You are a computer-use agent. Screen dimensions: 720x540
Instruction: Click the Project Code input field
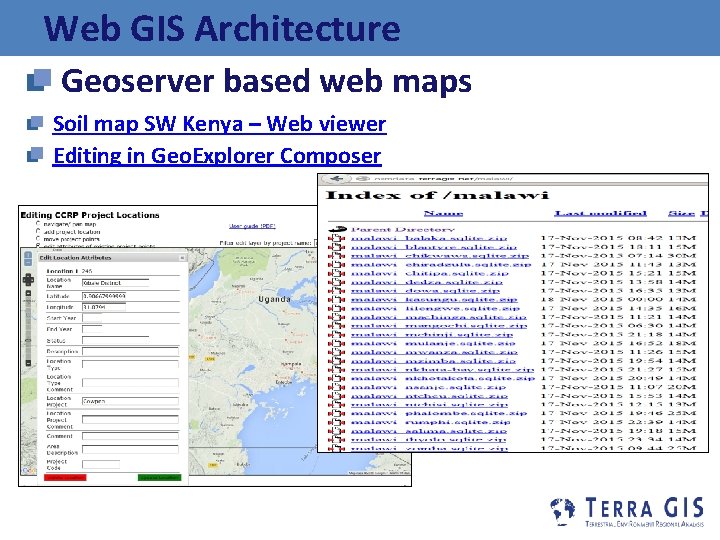[101, 465]
